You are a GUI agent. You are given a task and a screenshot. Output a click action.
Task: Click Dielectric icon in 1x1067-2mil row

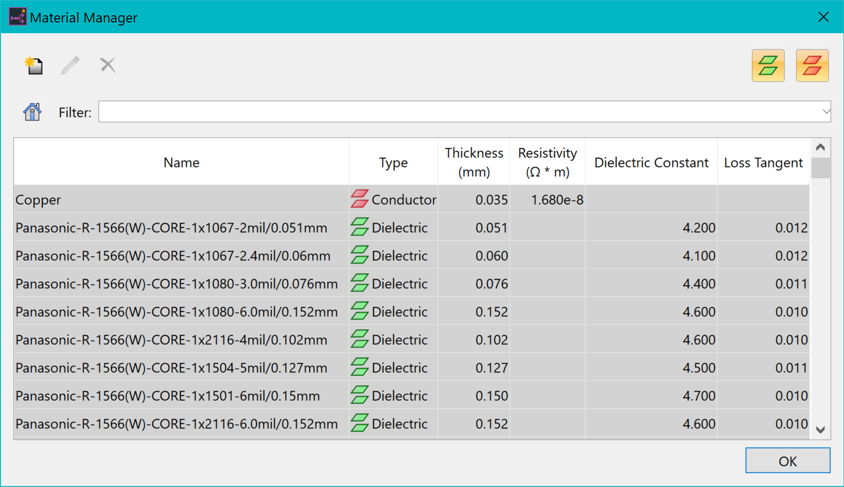click(360, 227)
